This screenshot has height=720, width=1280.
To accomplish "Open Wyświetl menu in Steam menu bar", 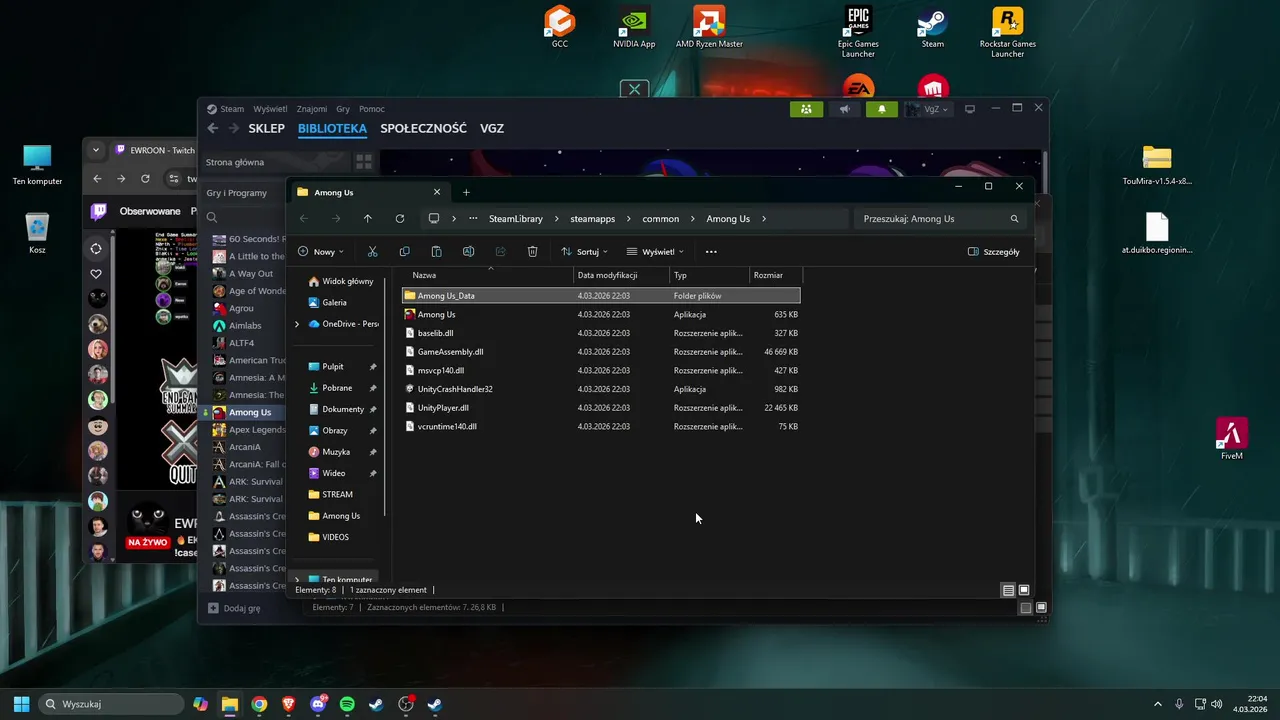I will 270,109.
